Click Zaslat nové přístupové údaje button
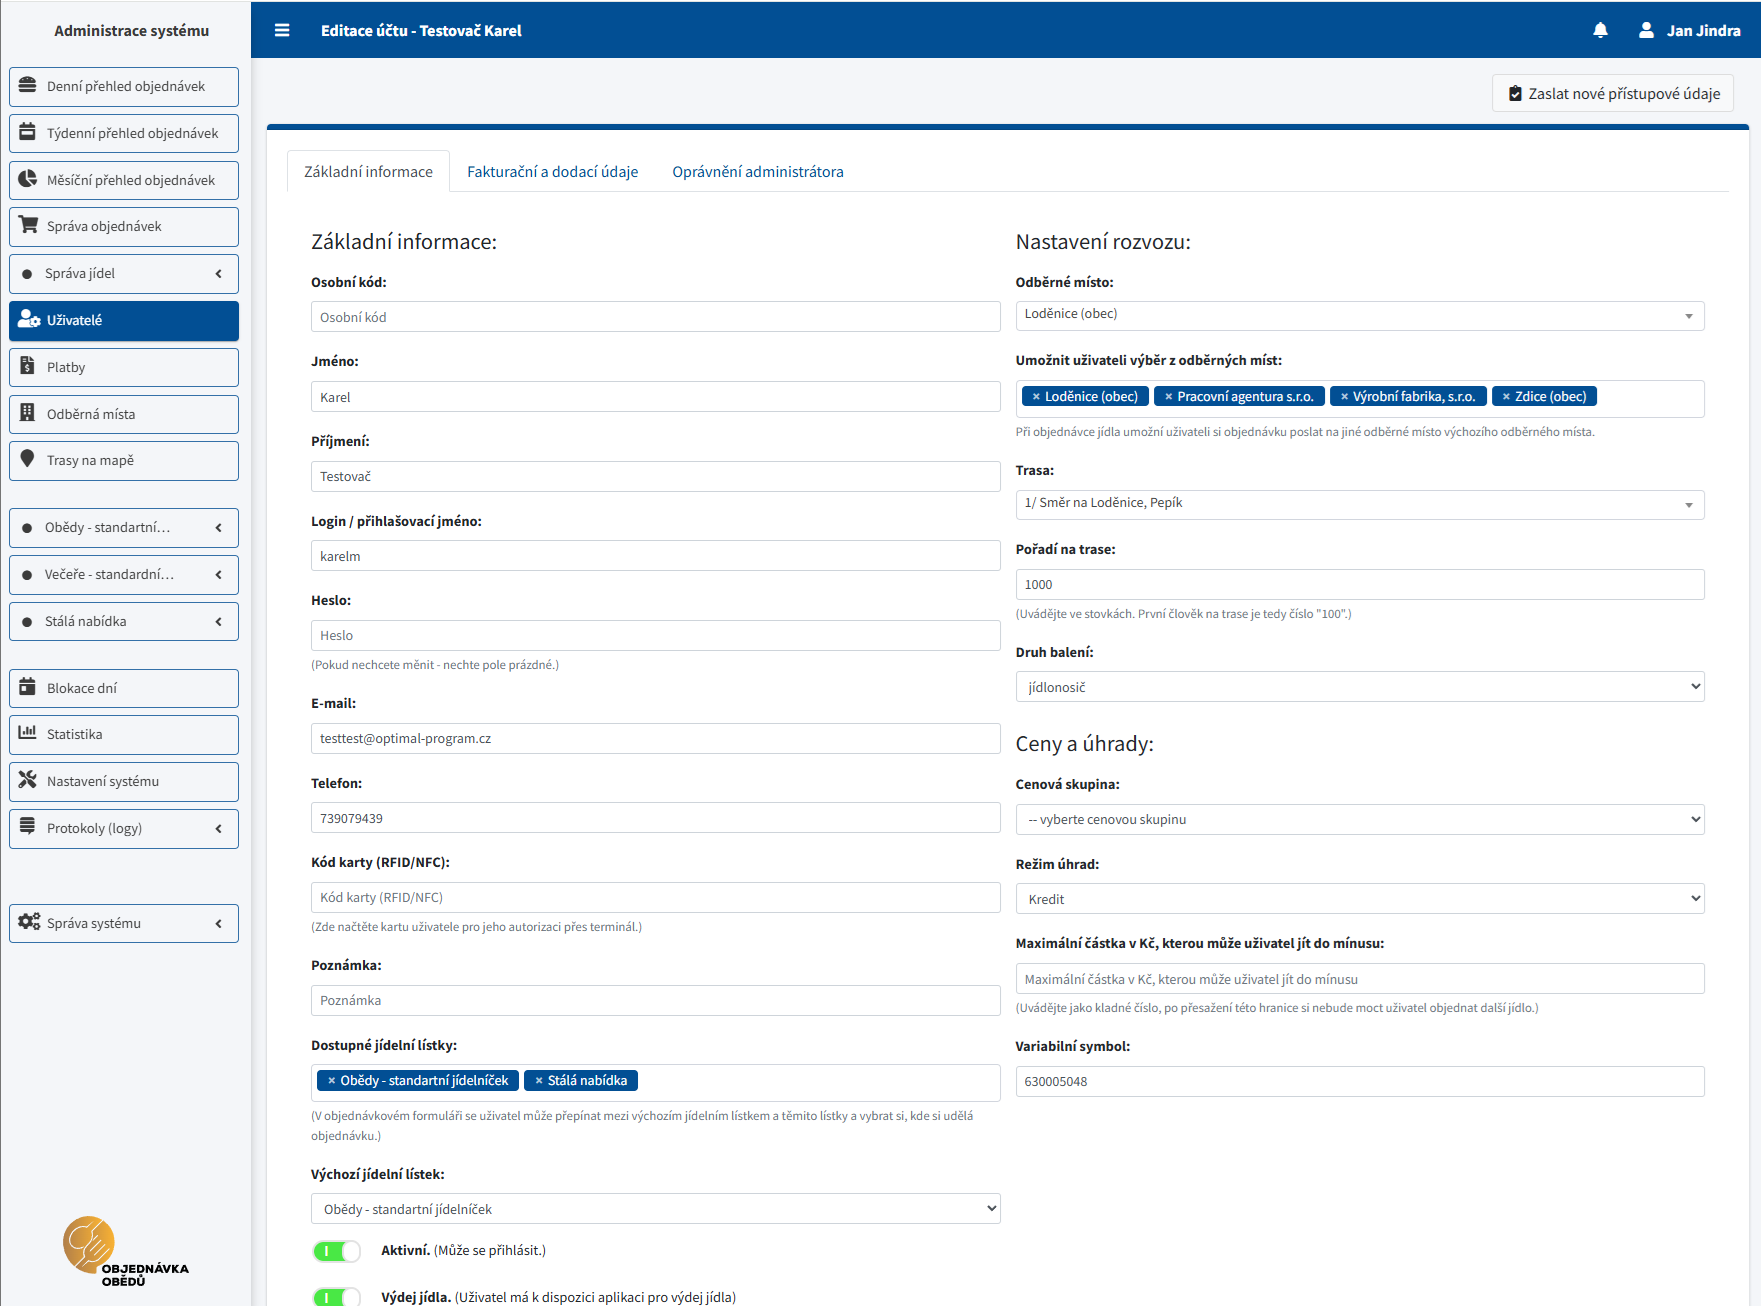 click(1612, 93)
